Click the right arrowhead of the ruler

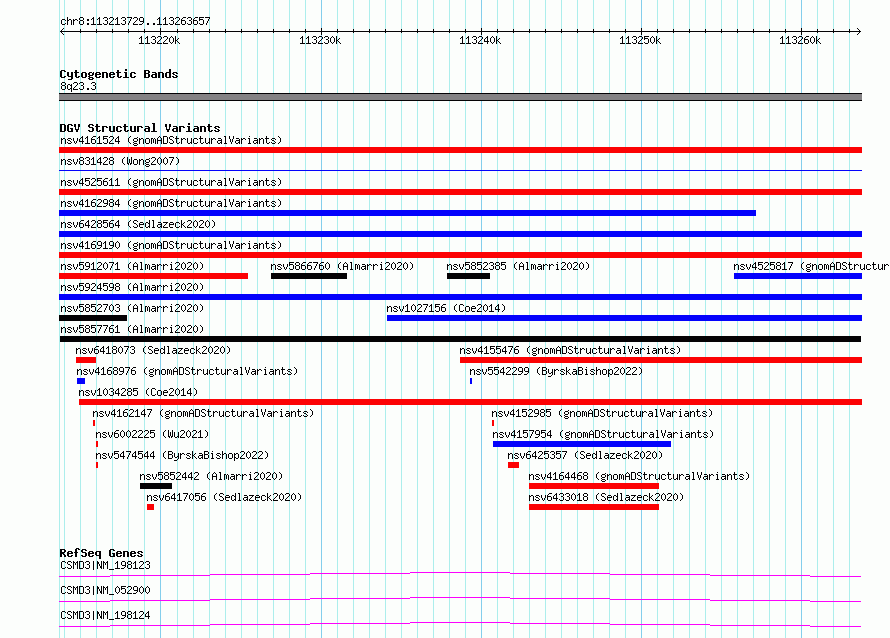point(858,32)
